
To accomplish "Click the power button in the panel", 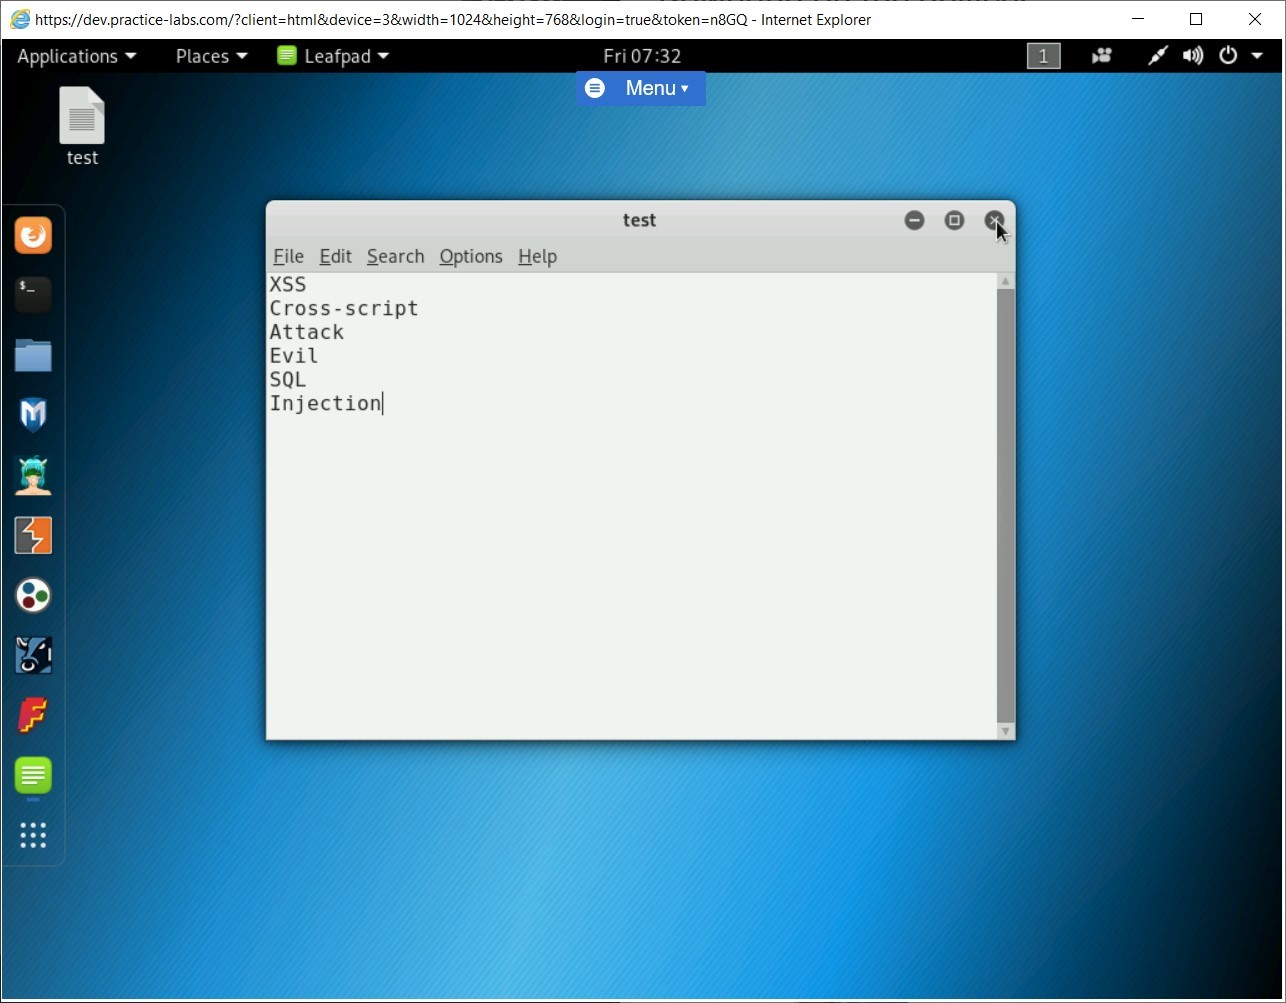I will (1228, 56).
